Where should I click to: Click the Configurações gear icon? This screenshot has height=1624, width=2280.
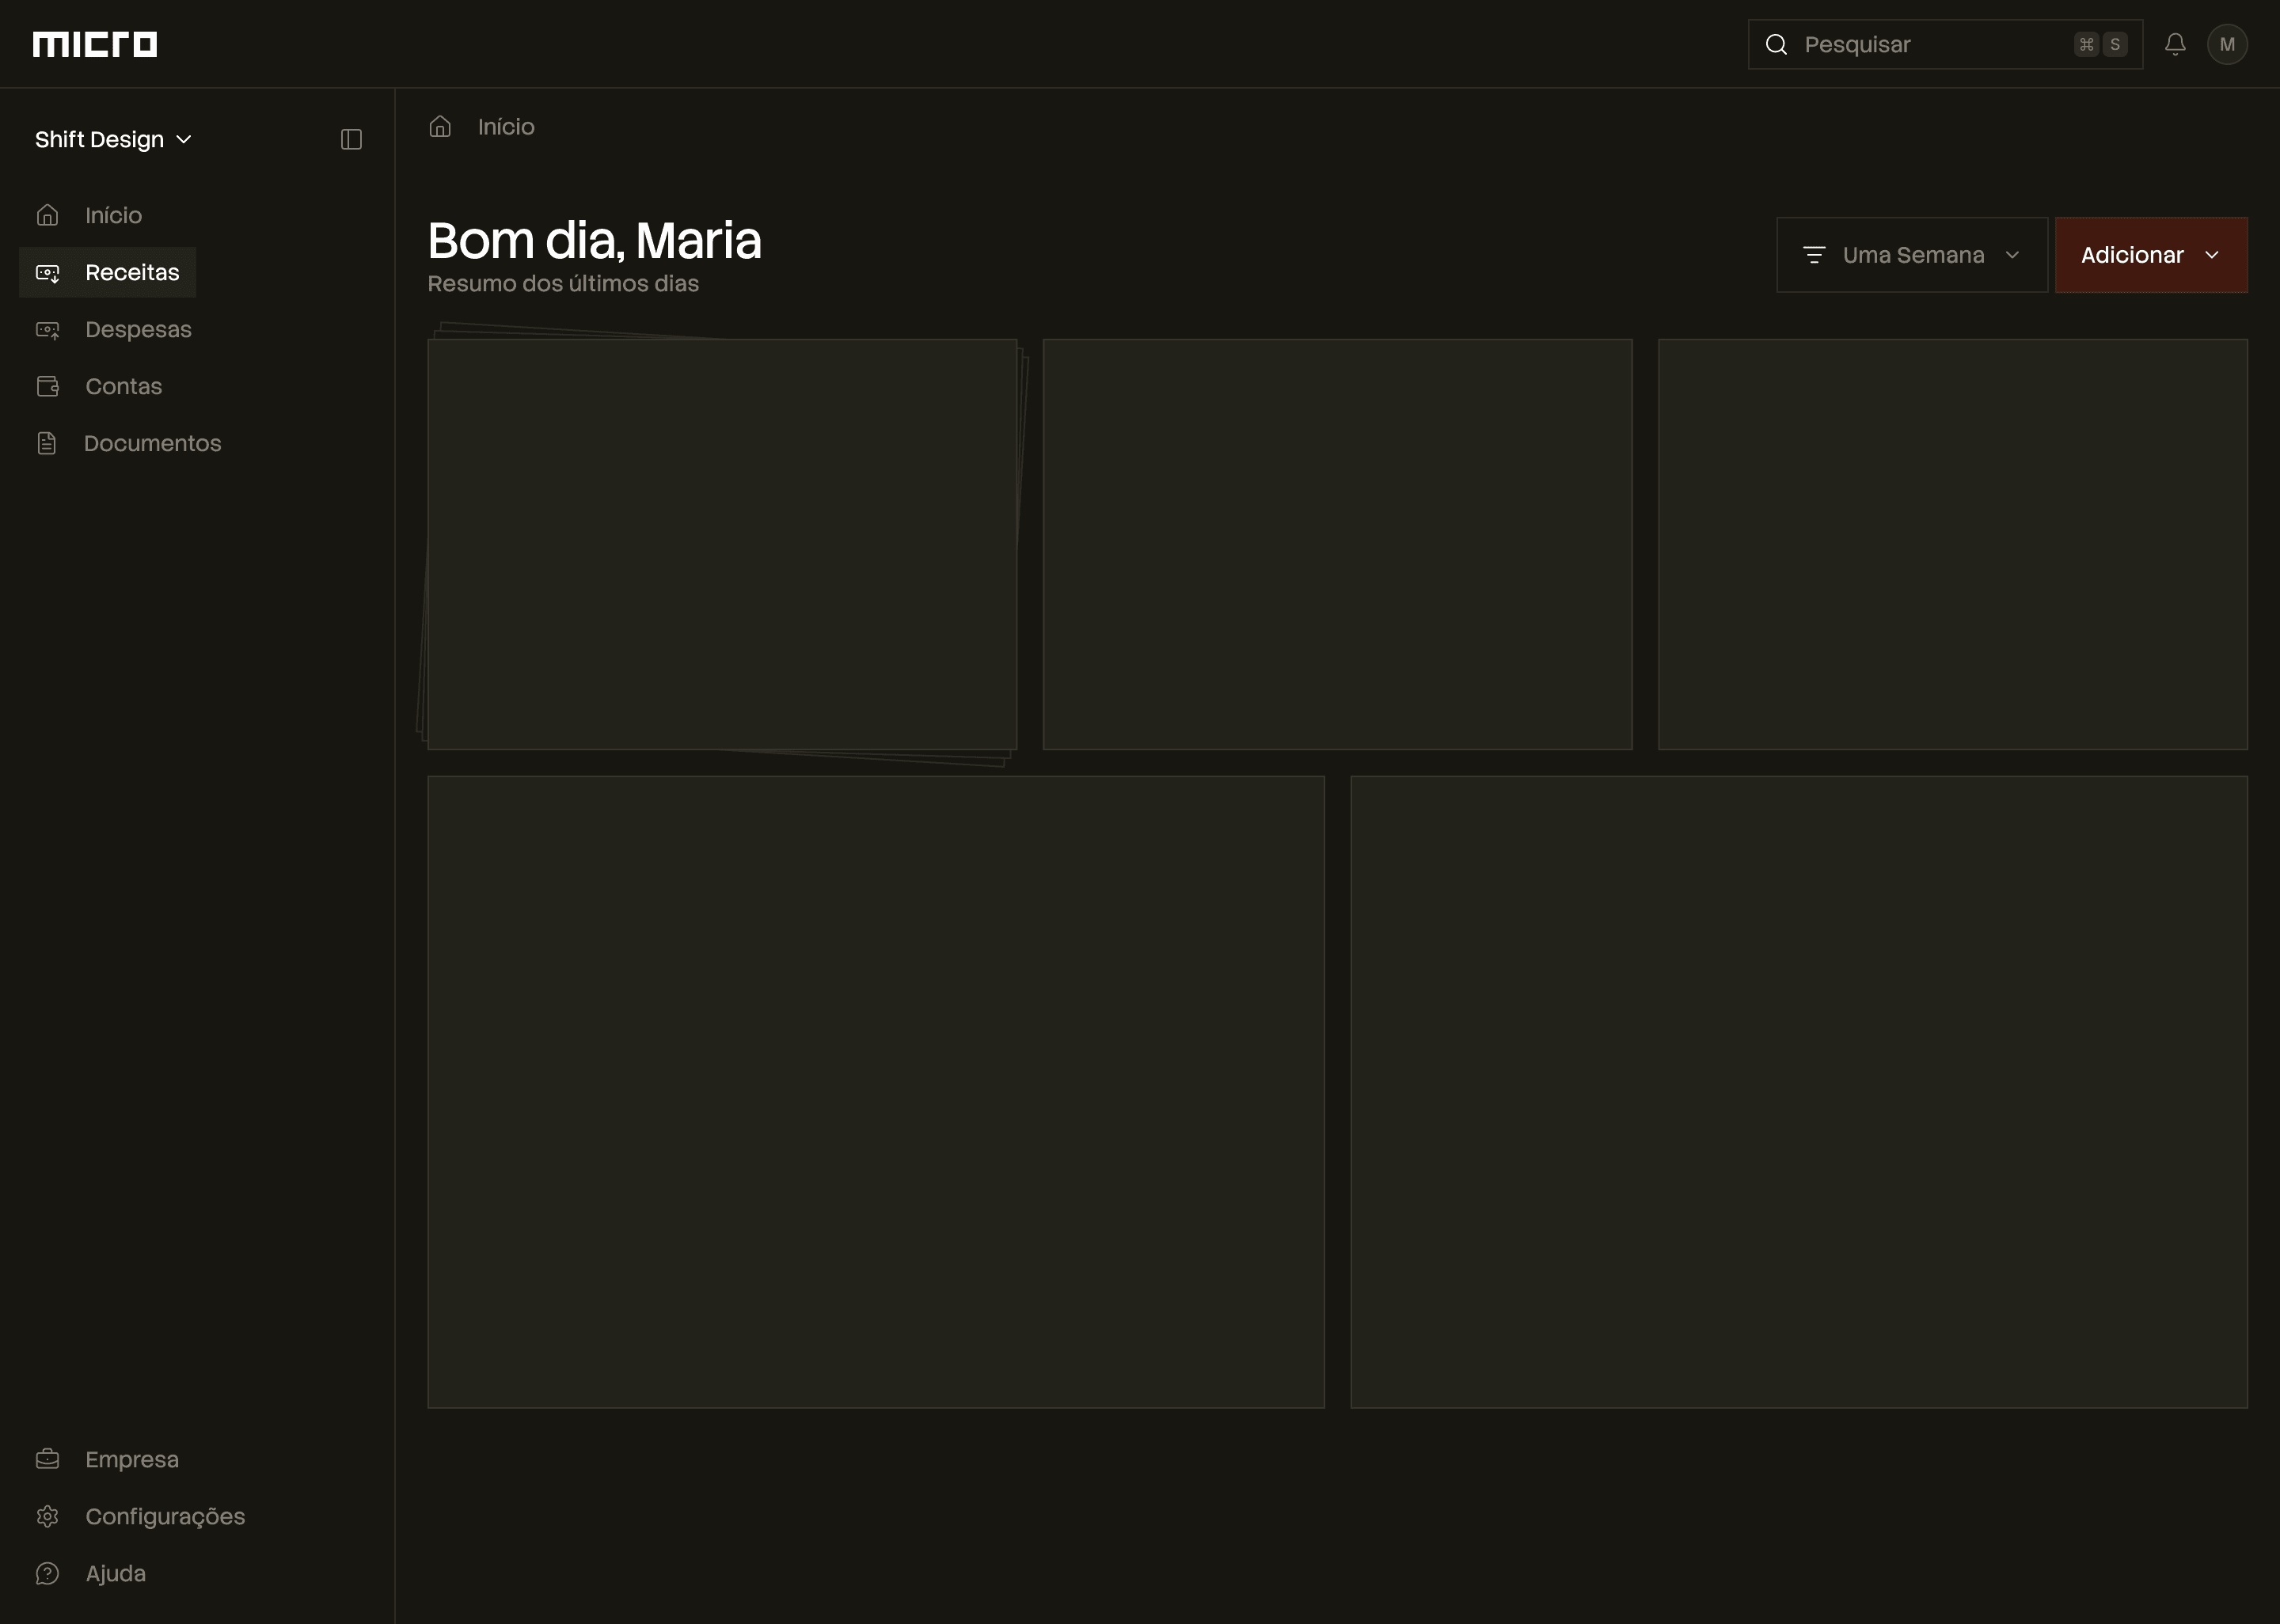click(x=47, y=1517)
